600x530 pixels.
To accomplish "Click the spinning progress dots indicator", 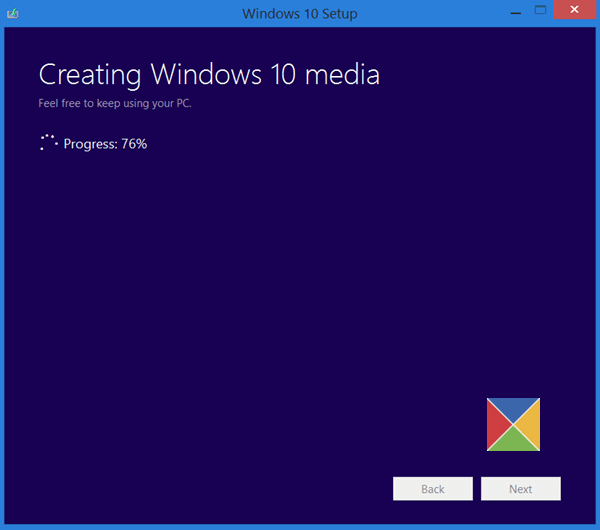I will [x=49, y=142].
